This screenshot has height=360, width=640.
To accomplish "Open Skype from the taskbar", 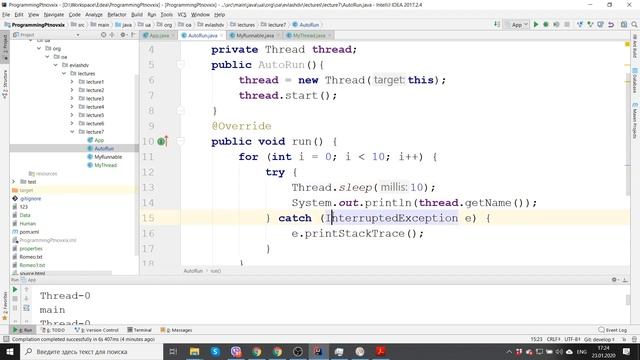I will pyautogui.click(x=215, y=351).
